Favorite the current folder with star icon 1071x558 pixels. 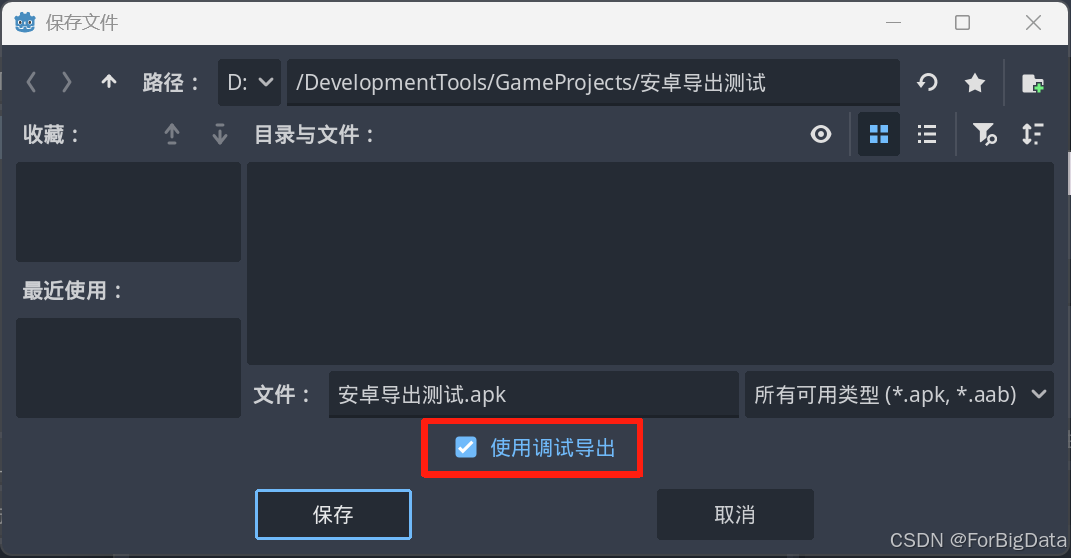[975, 83]
